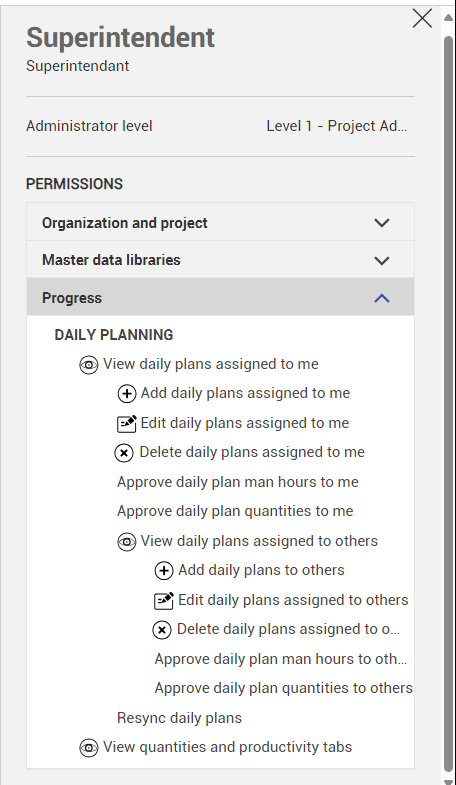The width and height of the screenshot is (456, 785).
Task: Click the plus icon beside Add daily plans to others
Action: pos(164,571)
